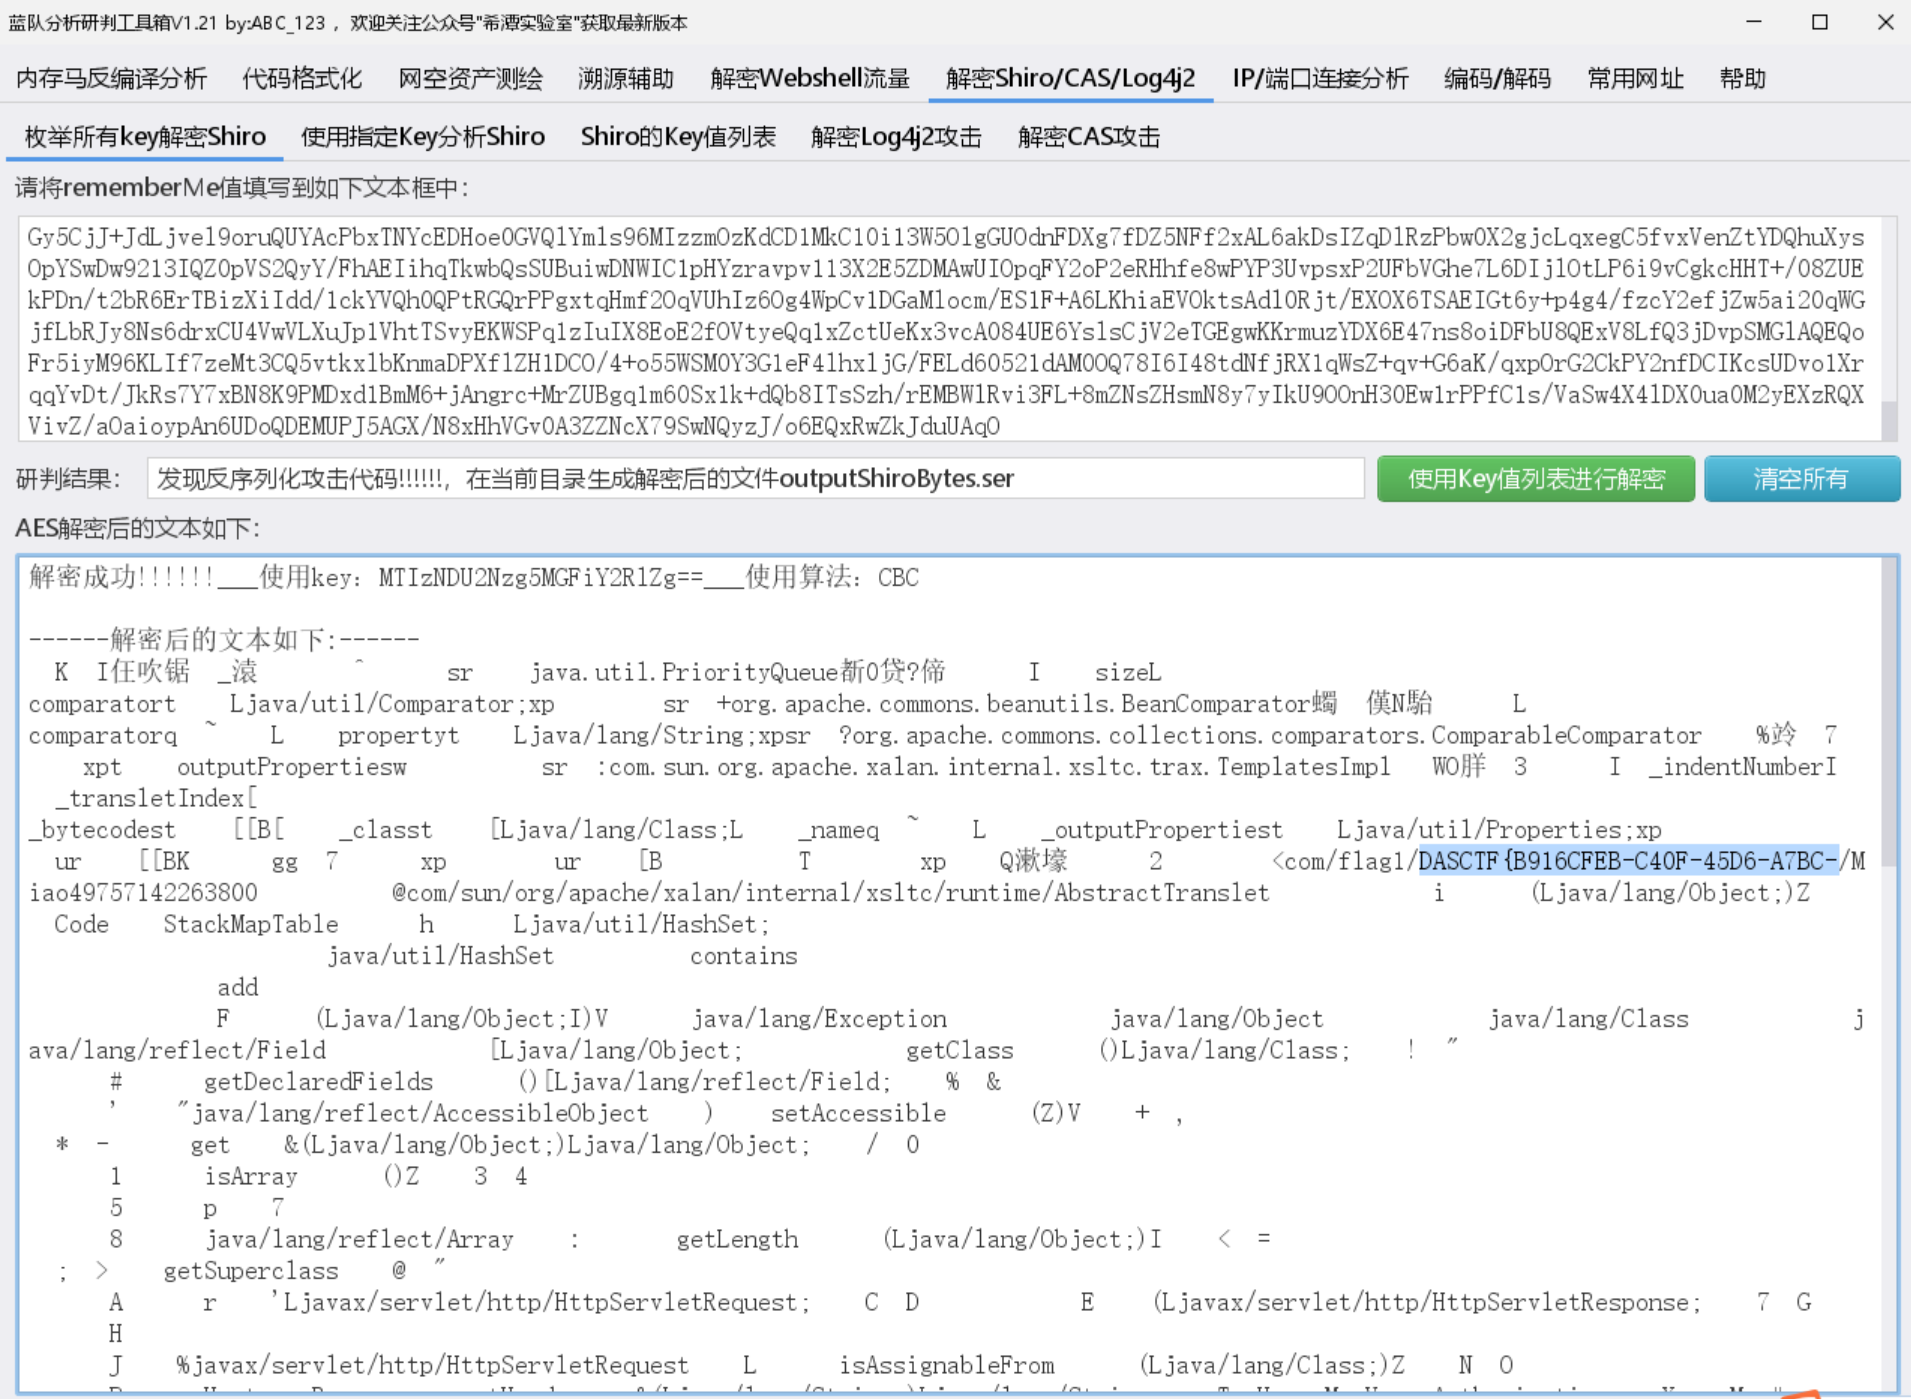Open the 帮助 tab

click(1742, 79)
